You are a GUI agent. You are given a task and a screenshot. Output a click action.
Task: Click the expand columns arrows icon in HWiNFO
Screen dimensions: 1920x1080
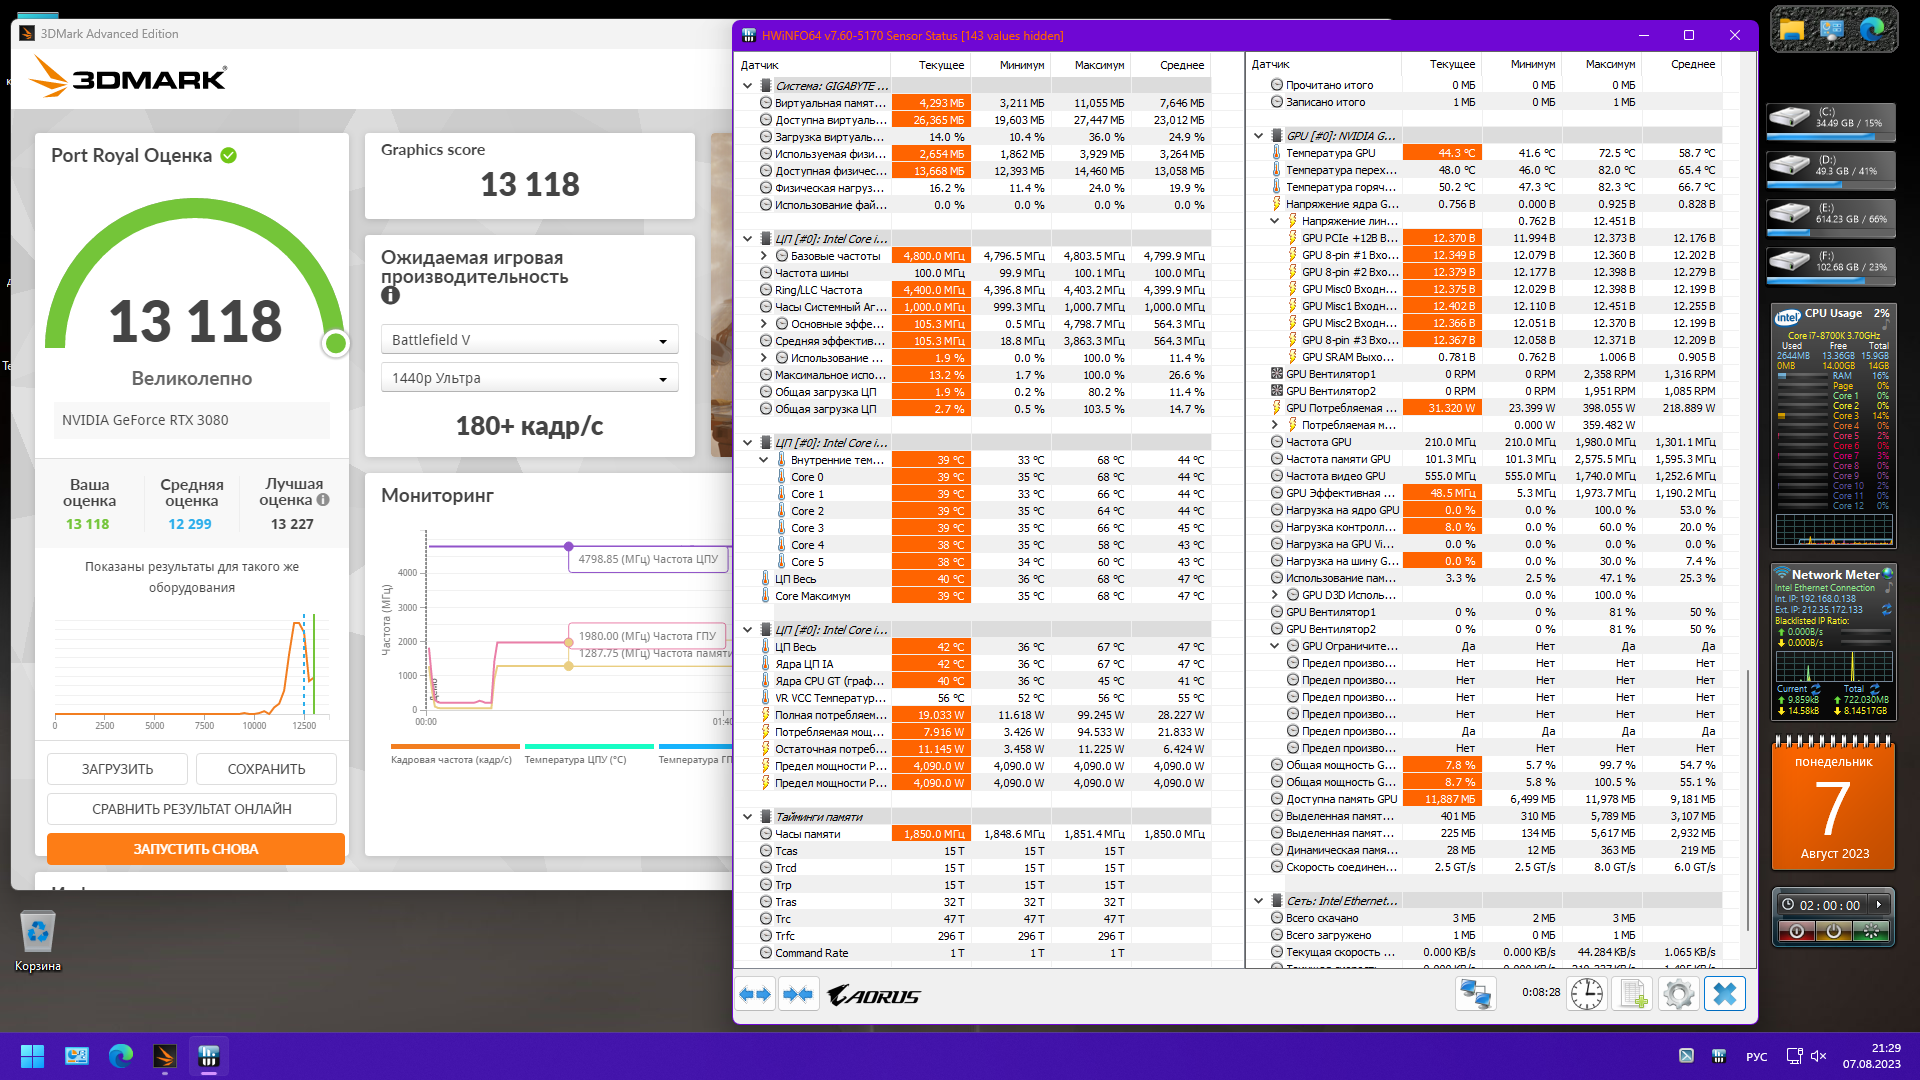pos(756,994)
